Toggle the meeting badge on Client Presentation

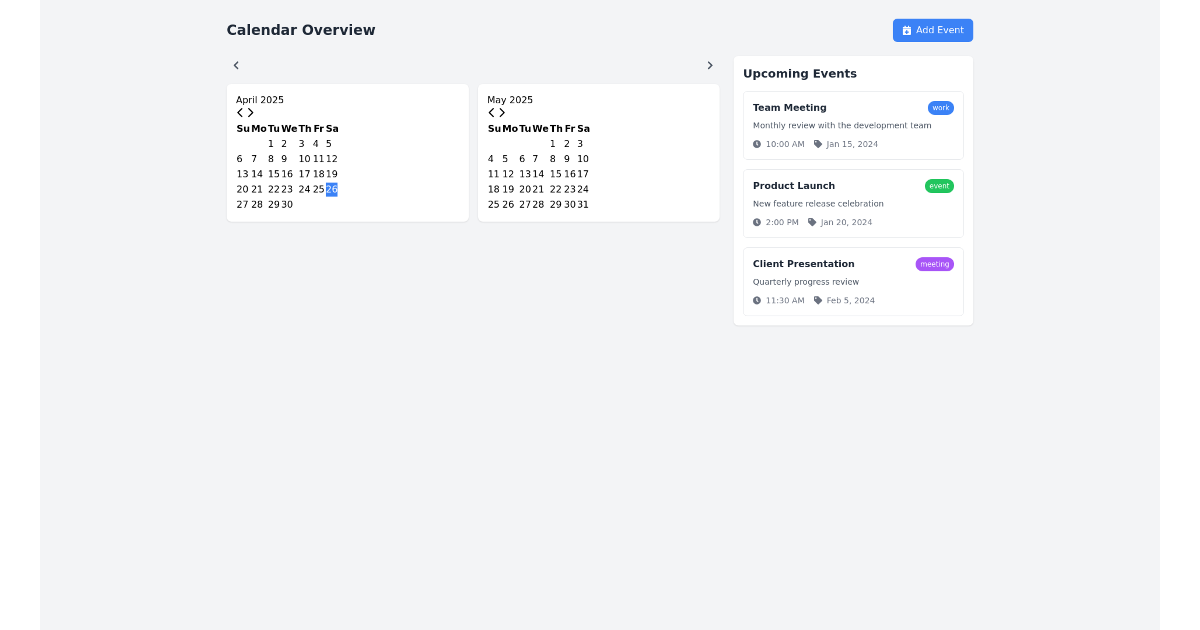(x=934, y=264)
